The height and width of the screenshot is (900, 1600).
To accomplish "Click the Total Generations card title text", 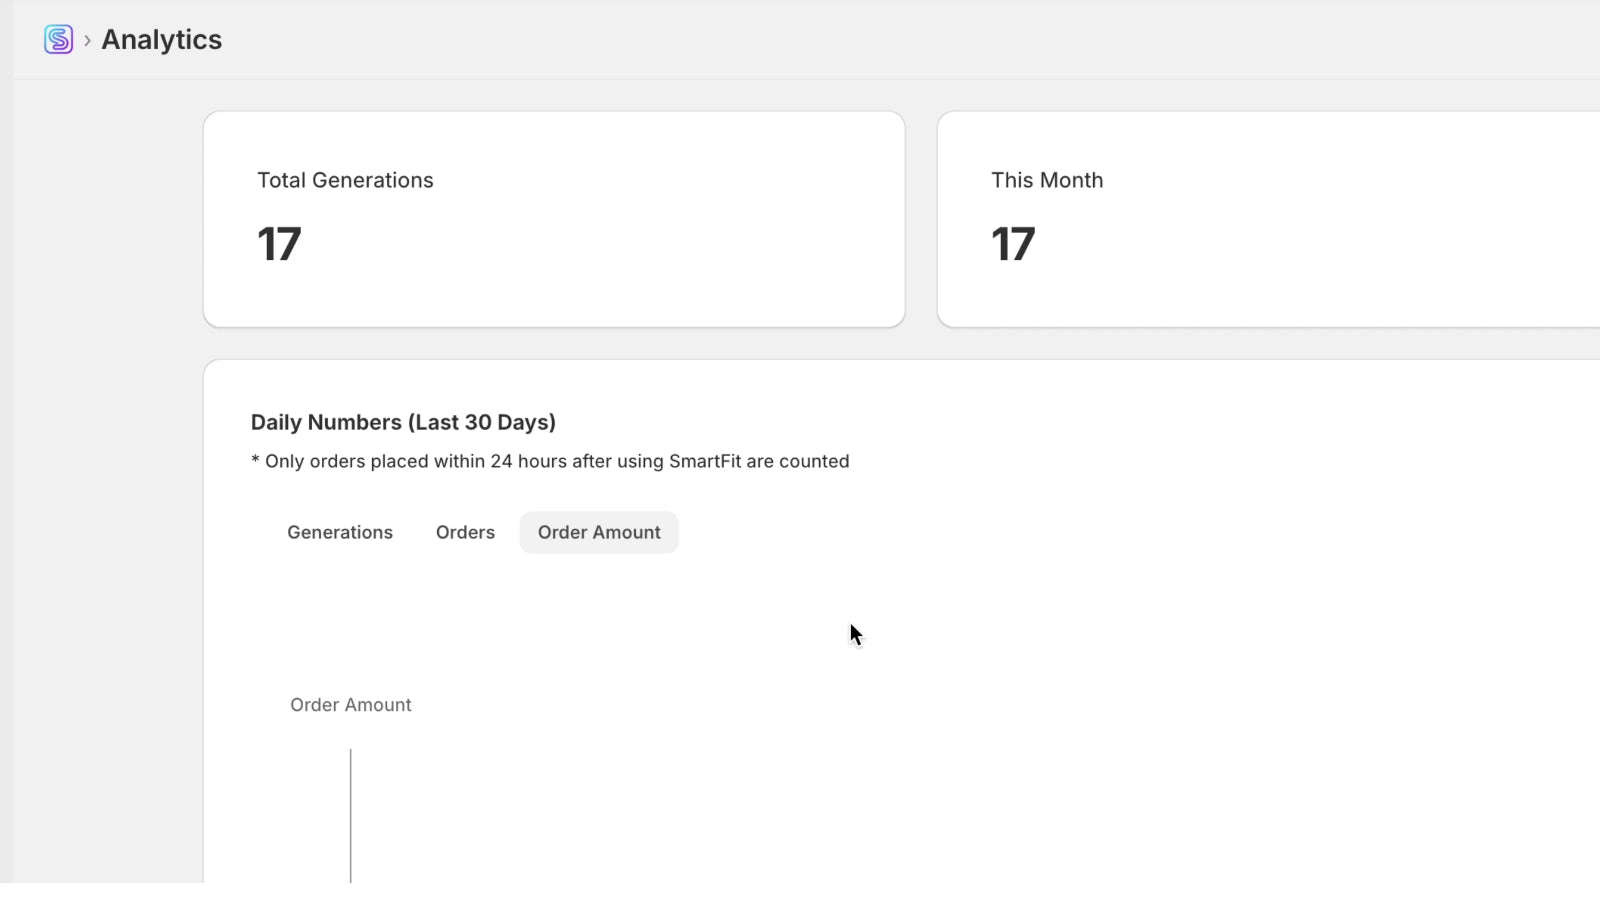I will point(345,180).
